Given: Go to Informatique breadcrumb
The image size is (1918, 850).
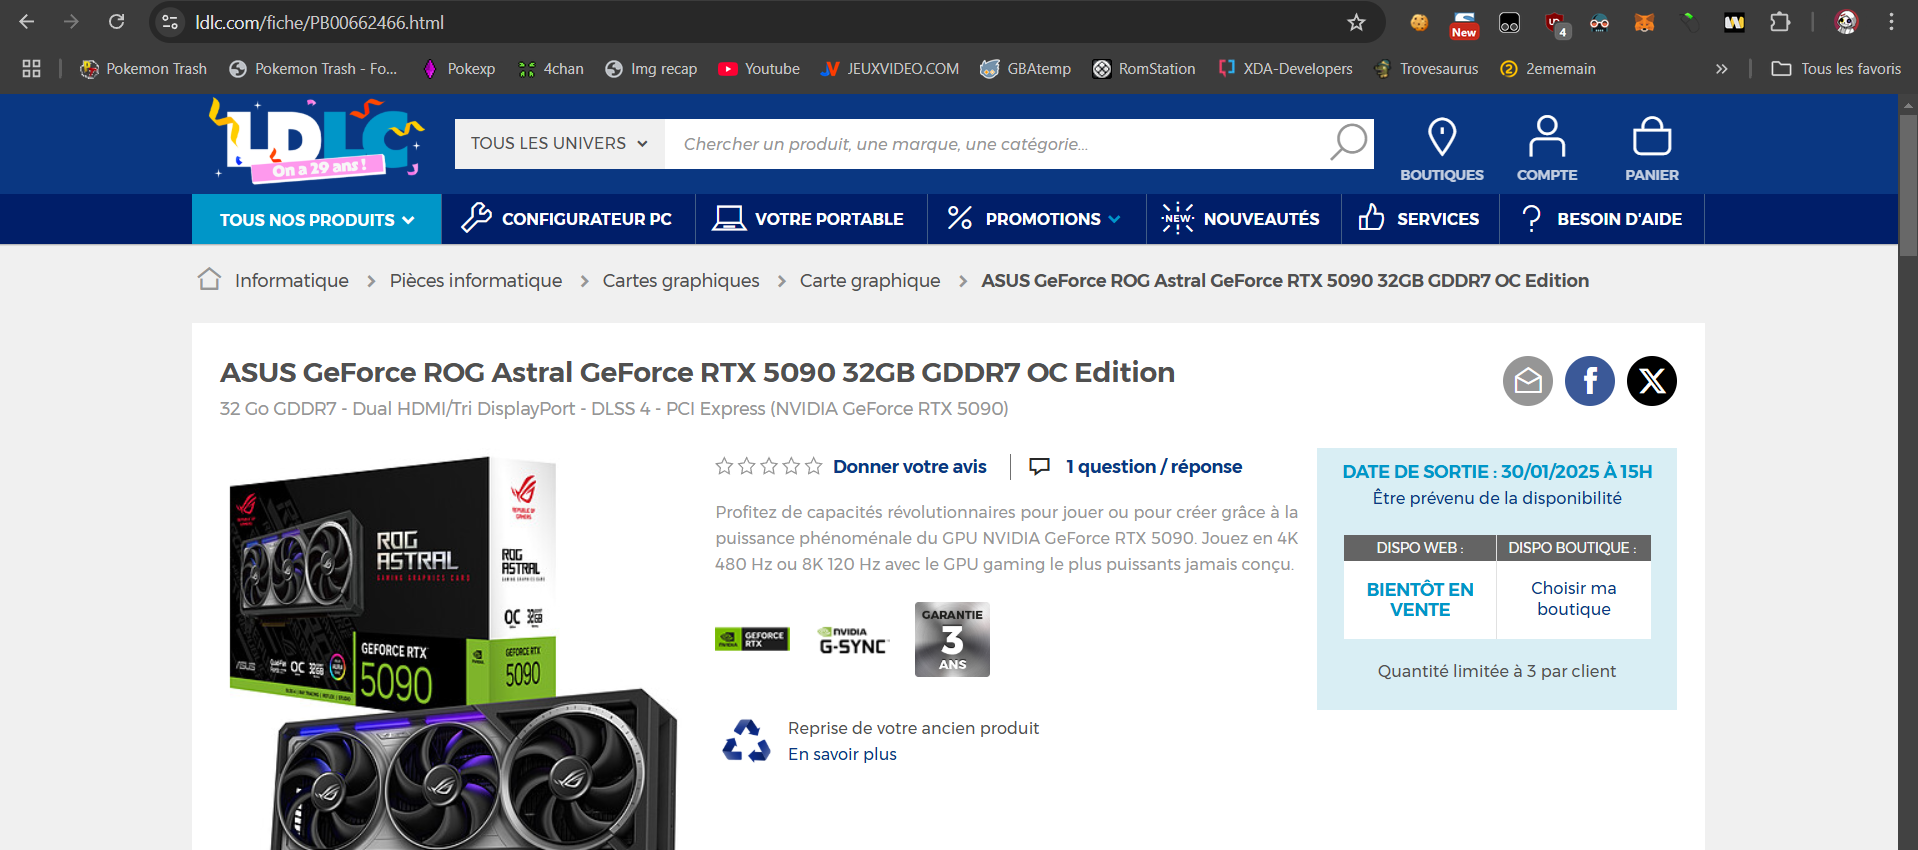Looking at the screenshot, I should (291, 281).
